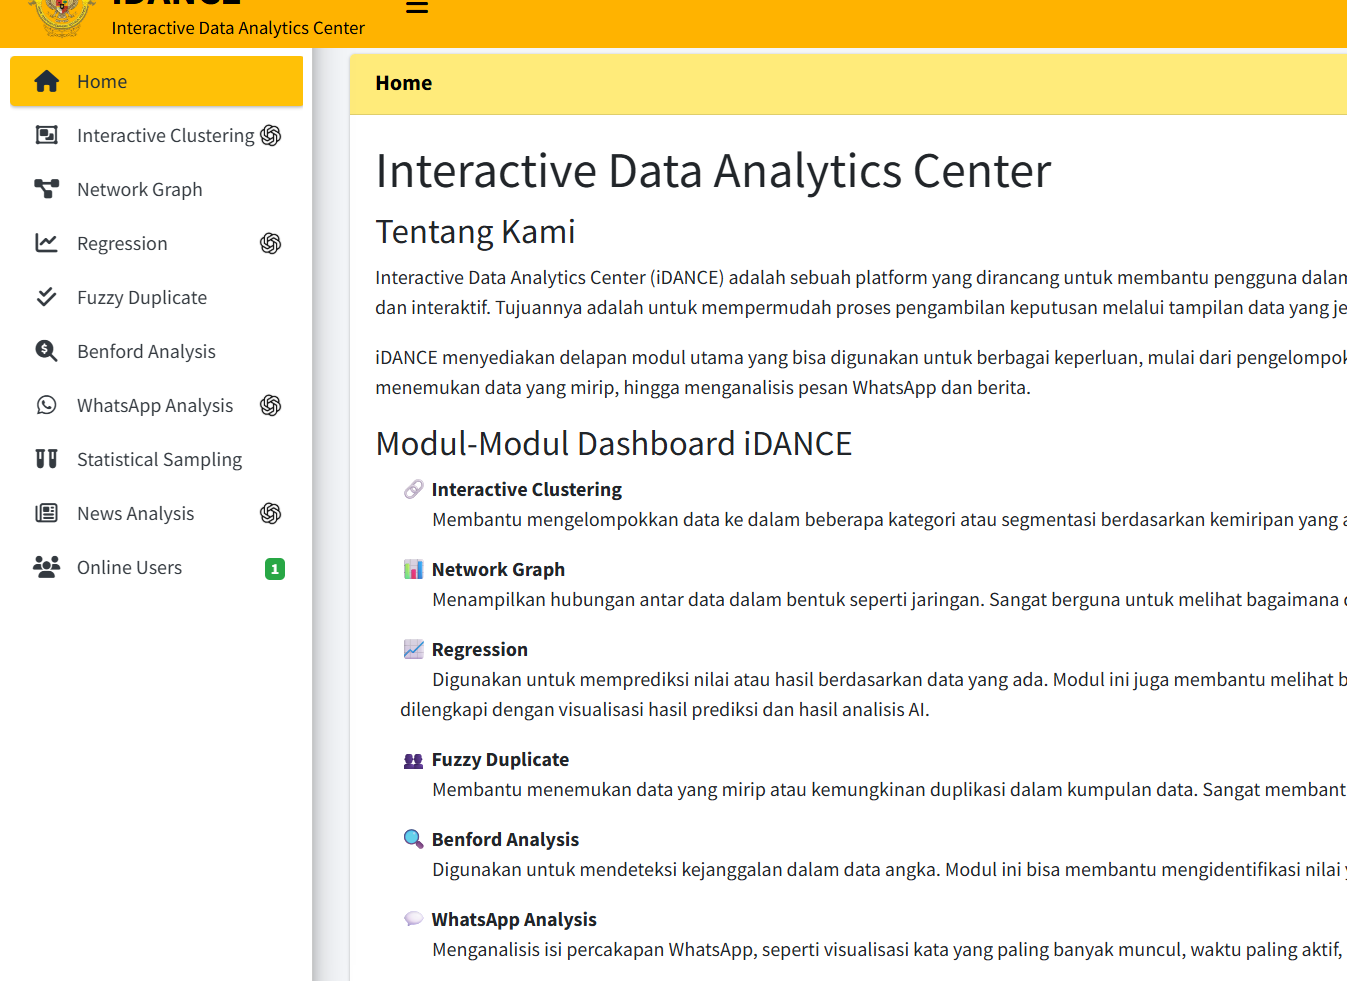Image resolution: width=1347 pixels, height=981 pixels.
Task: Open the Fuzzy Duplicate module
Action: coord(142,298)
